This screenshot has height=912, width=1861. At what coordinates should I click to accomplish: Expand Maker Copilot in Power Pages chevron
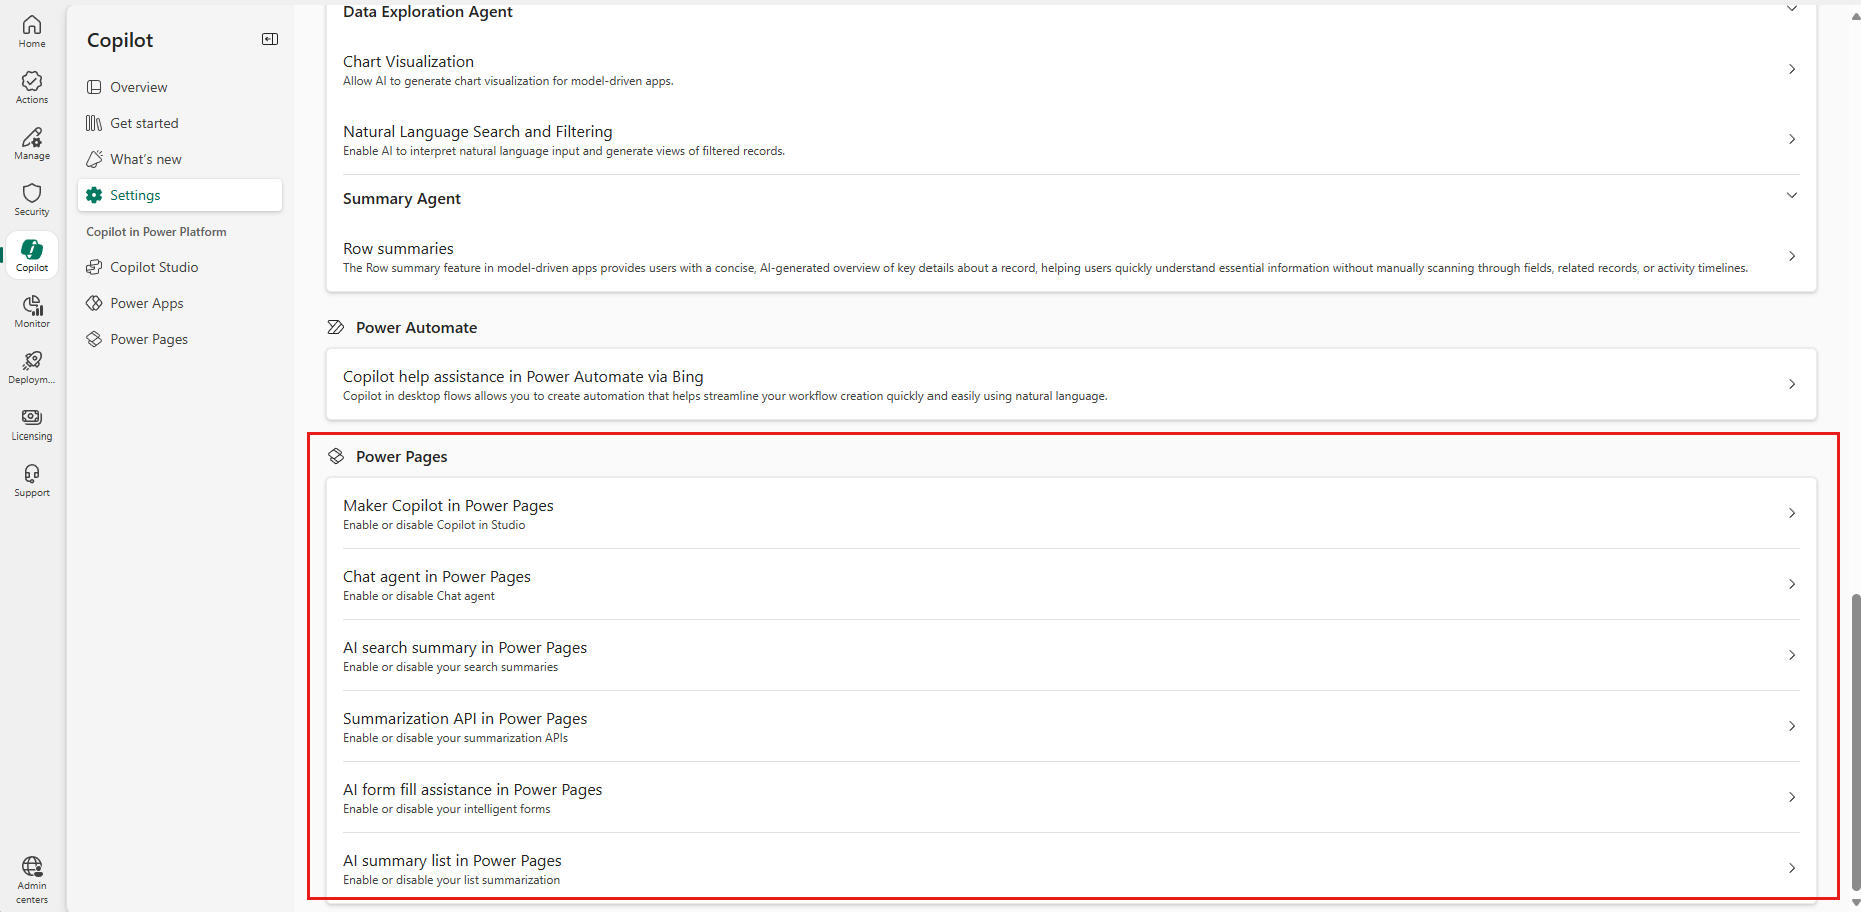click(1792, 513)
